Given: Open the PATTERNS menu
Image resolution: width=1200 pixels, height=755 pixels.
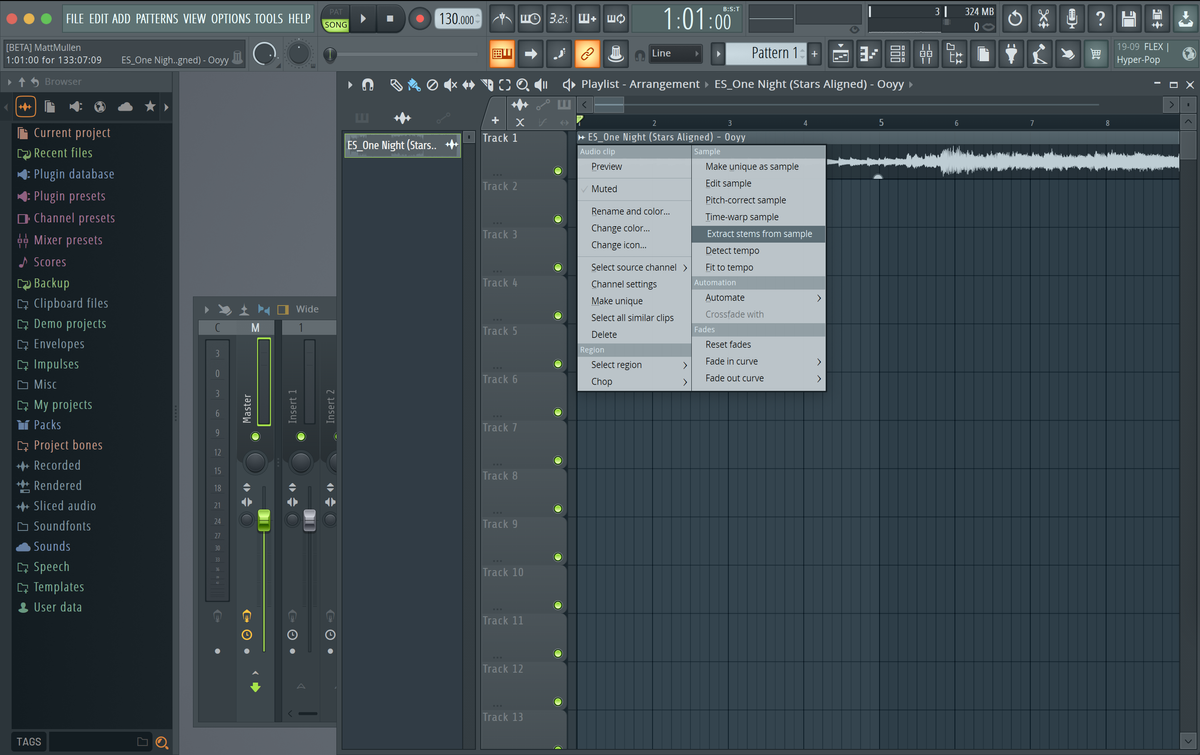Looking at the screenshot, I should 157,18.
